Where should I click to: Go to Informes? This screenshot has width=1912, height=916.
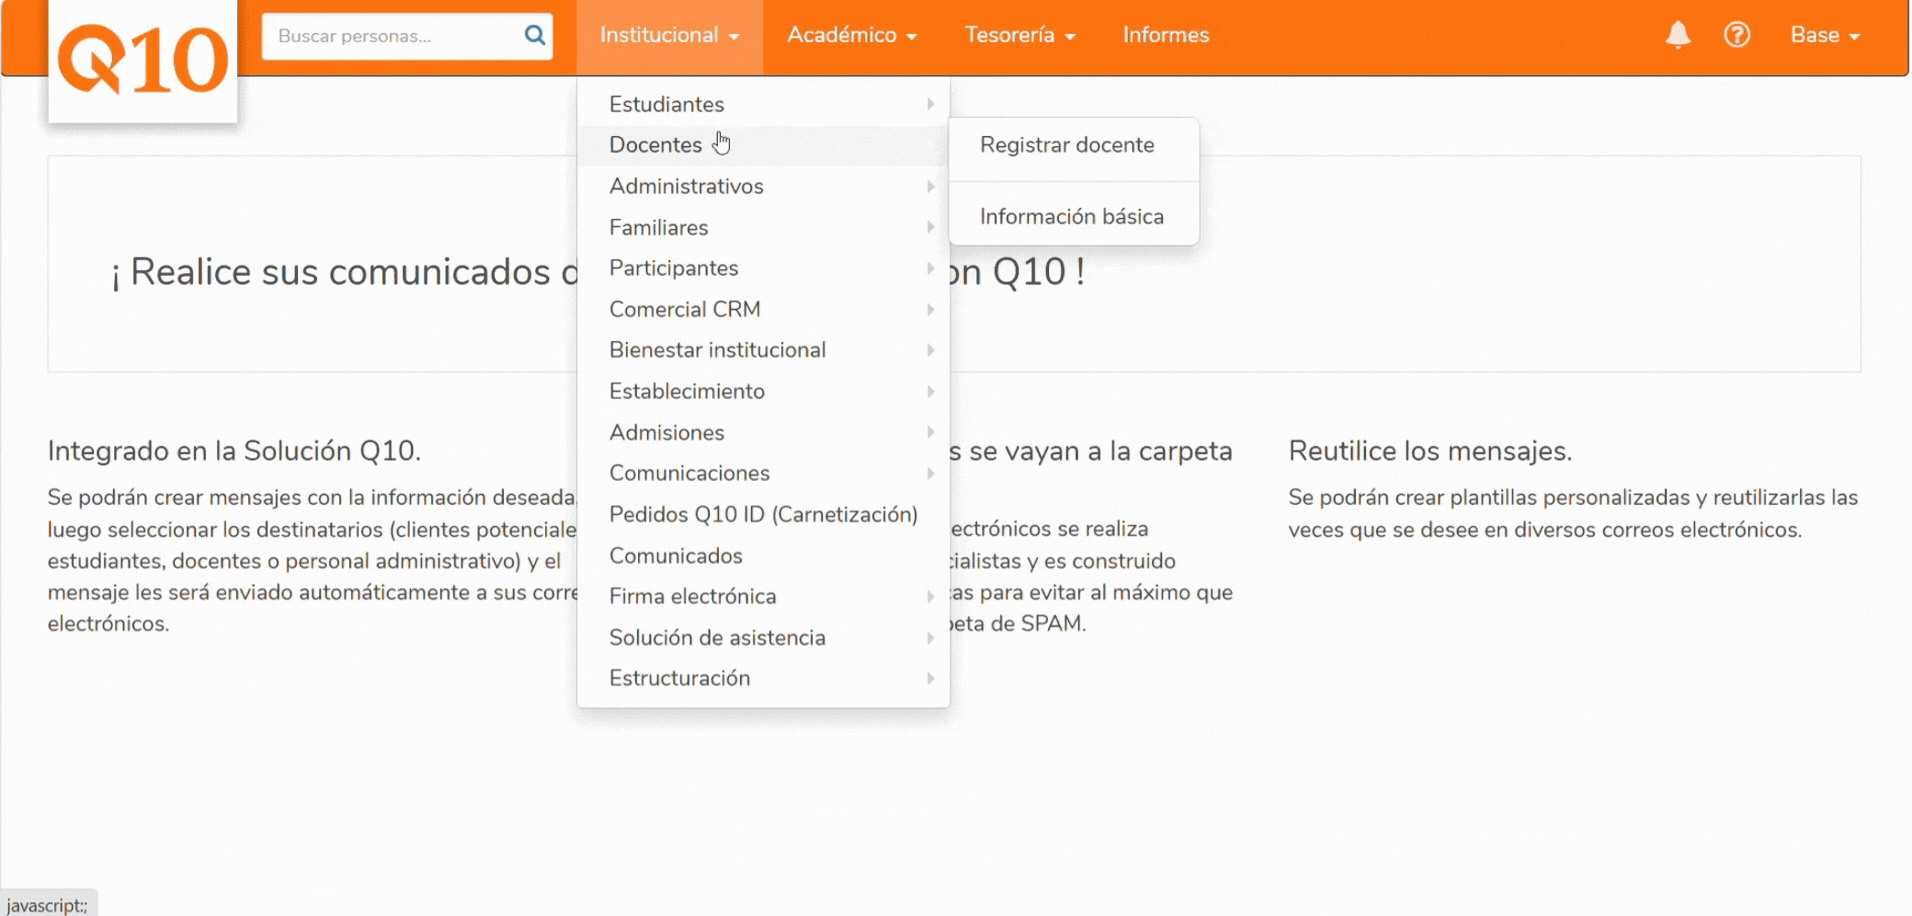1166,36
